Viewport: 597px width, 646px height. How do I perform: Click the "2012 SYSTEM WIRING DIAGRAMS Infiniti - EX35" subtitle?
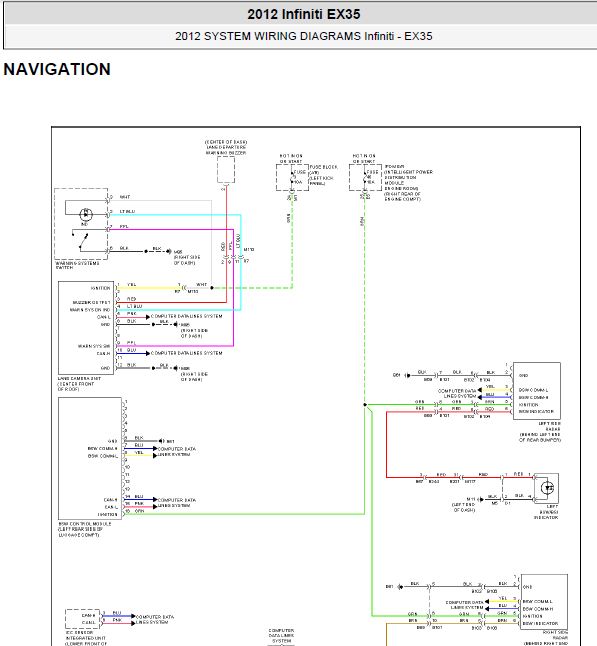pyautogui.click(x=304, y=36)
